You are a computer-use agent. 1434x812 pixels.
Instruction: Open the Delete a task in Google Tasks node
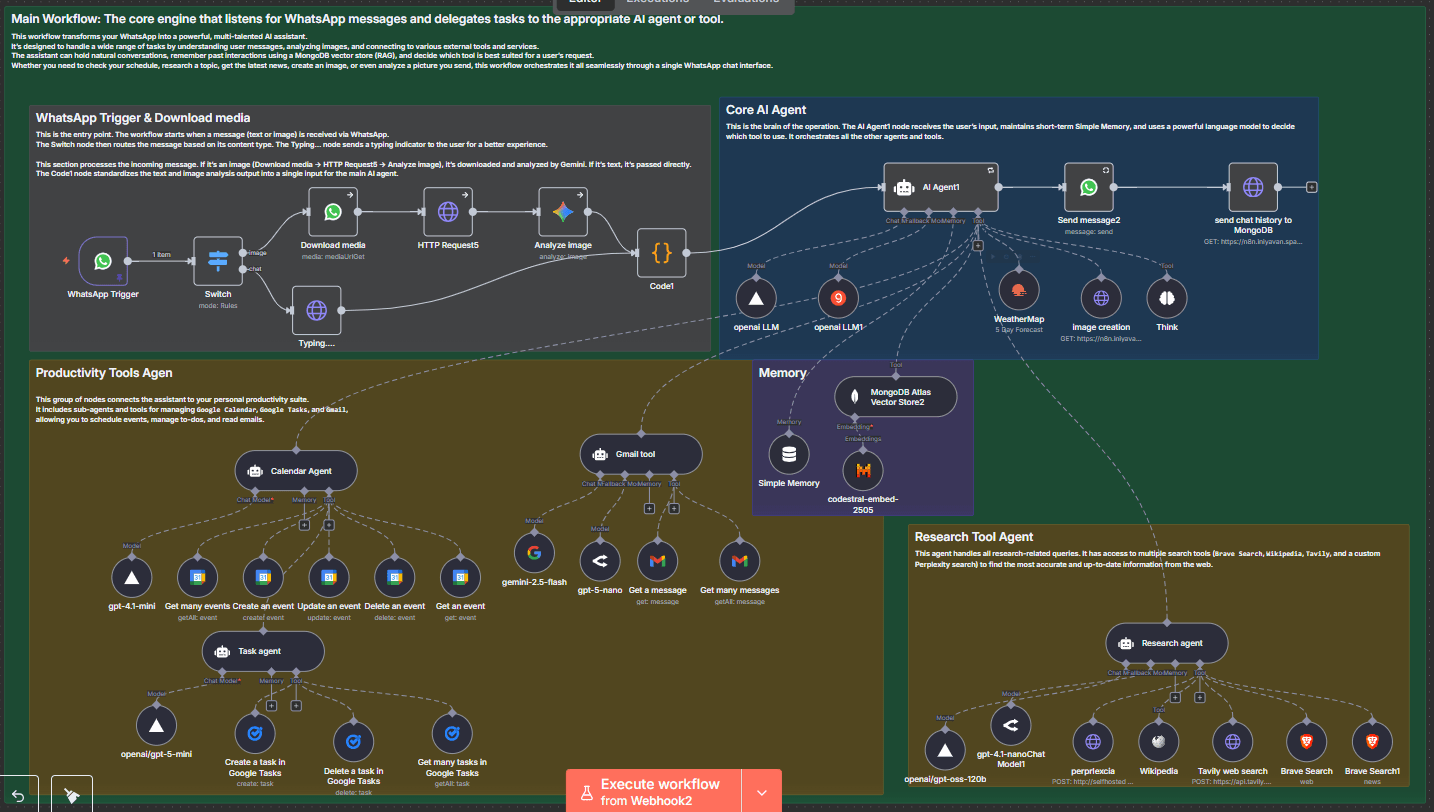click(353, 742)
